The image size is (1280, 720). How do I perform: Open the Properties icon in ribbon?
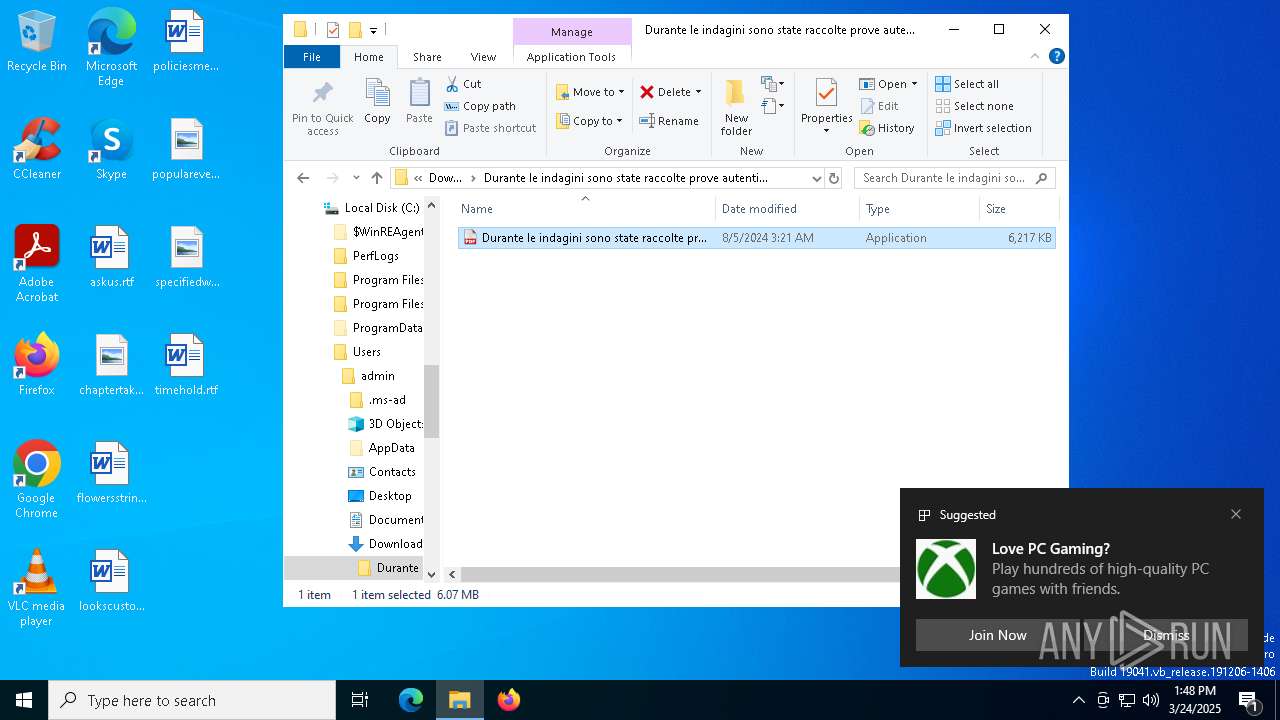coord(826,93)
